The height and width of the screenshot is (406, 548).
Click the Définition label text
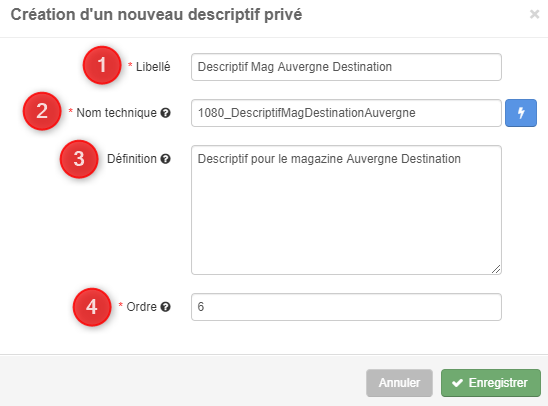(x=132, y=159)
